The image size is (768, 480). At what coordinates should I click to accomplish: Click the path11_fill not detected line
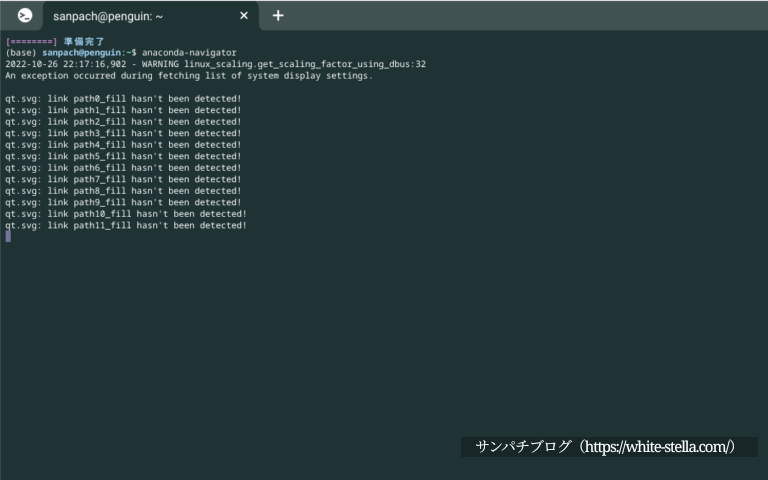(x=126, y=225)
